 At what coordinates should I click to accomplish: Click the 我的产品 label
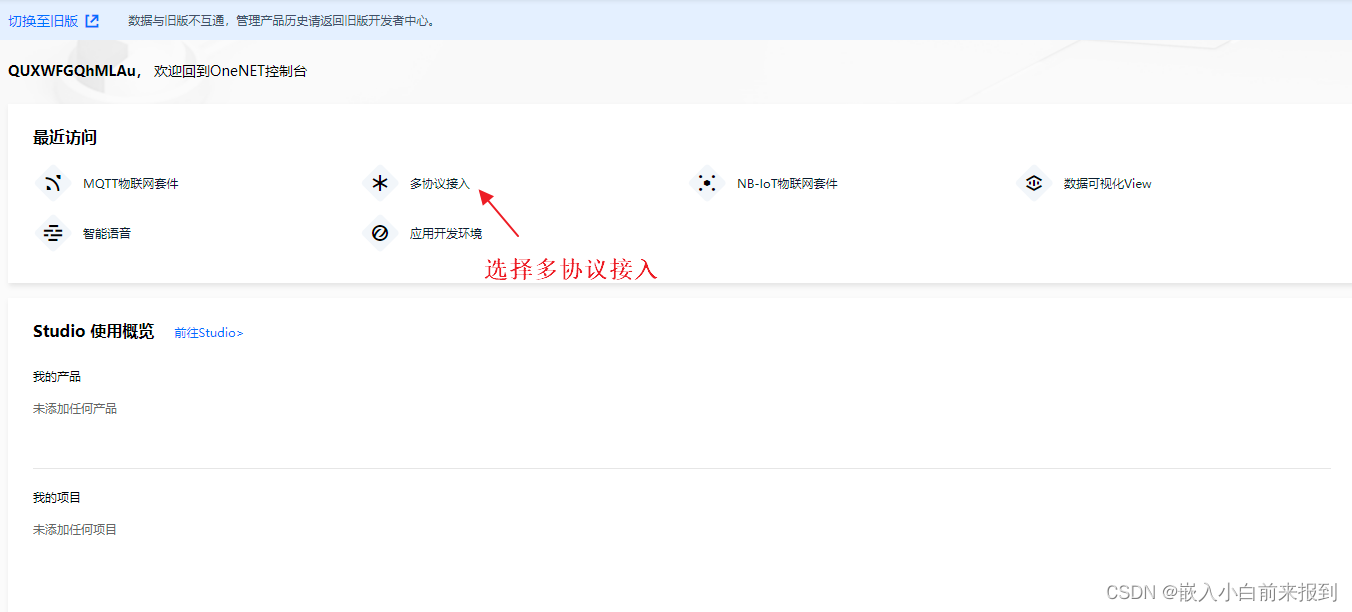[x=57, y=377]
